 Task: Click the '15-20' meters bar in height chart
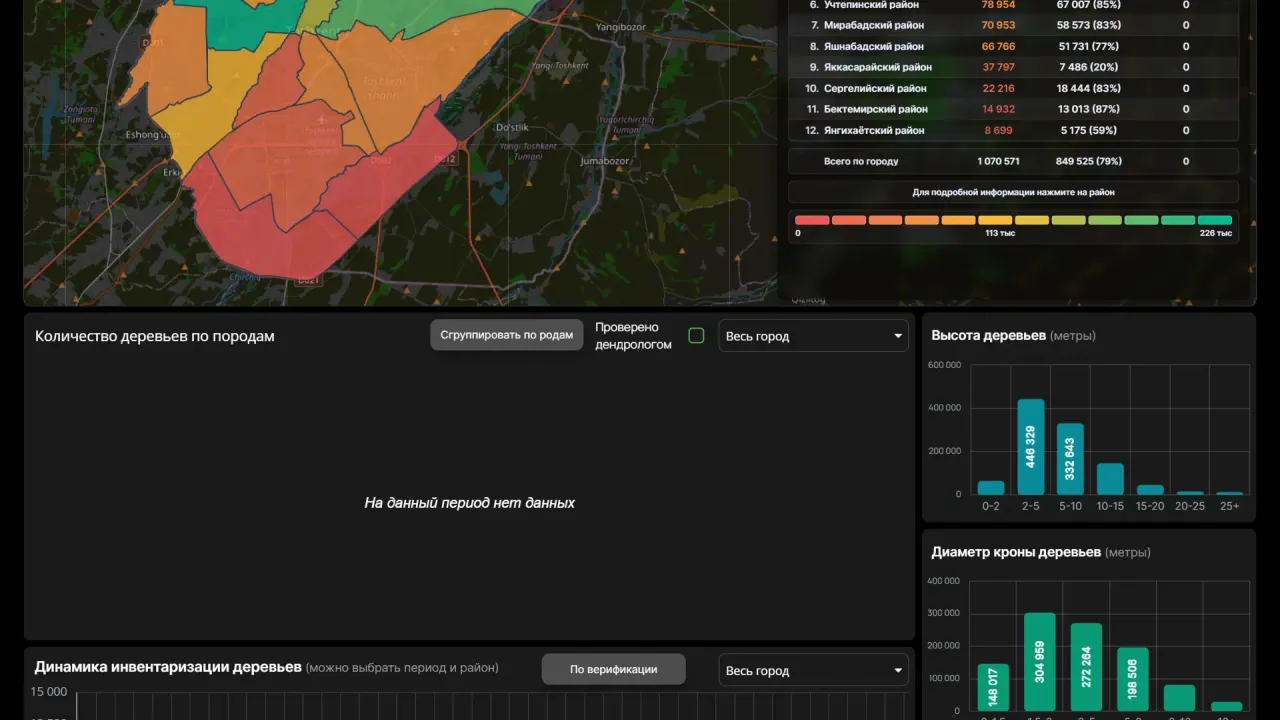click(x=1150, y=489)
